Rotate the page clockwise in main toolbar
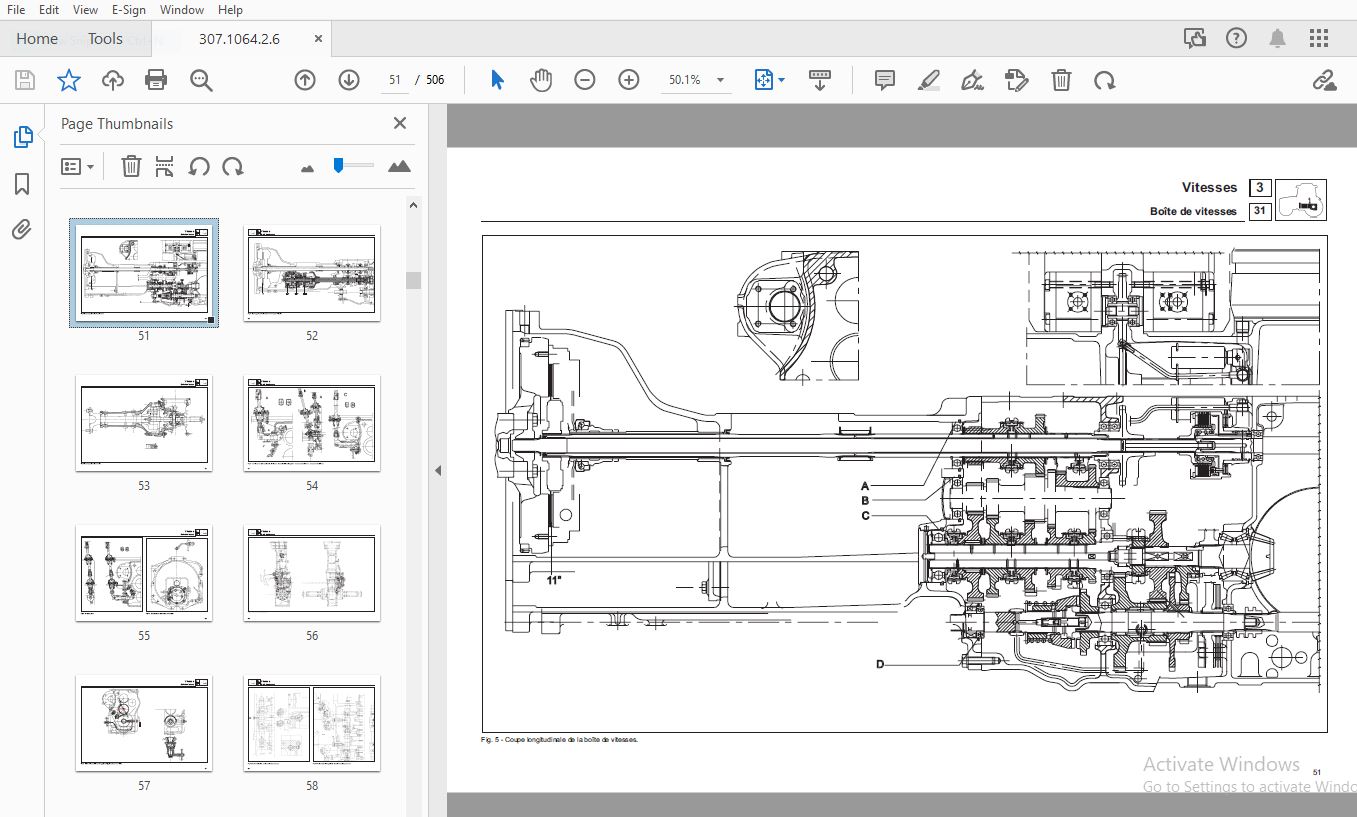 coord(1105,80)
